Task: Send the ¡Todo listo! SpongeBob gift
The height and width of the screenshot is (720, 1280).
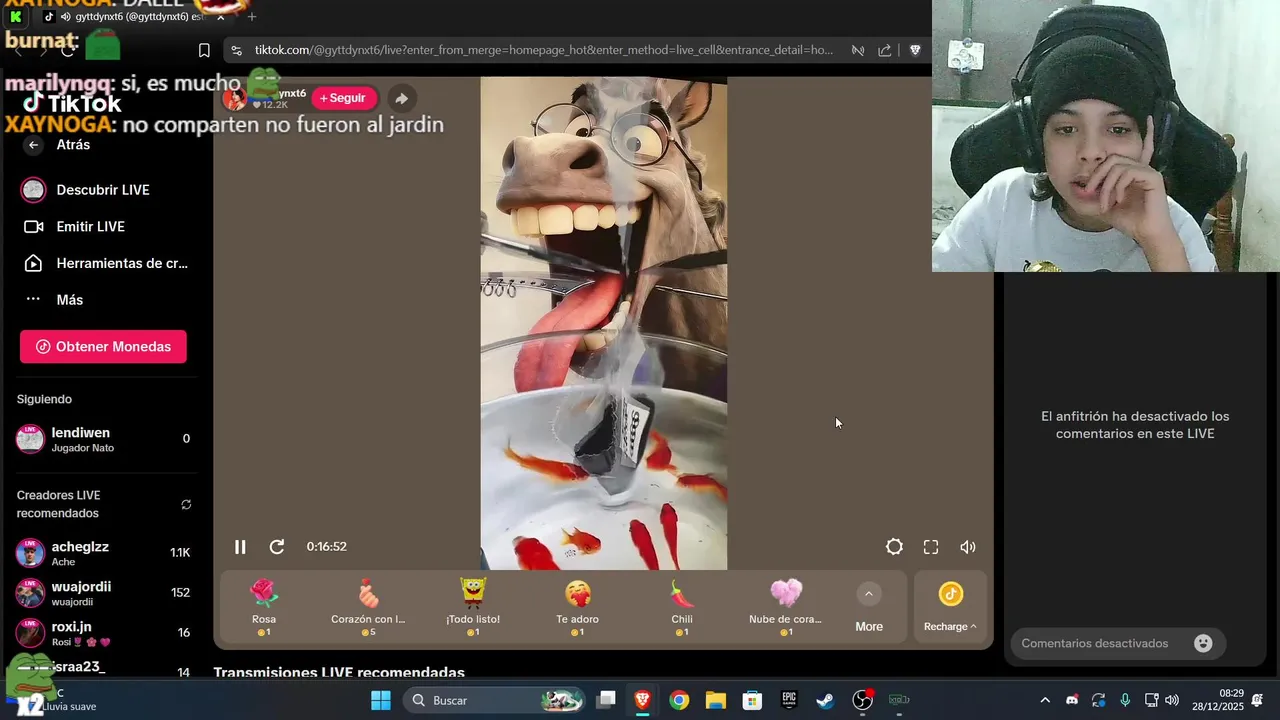Action: [x=473, y=607]
